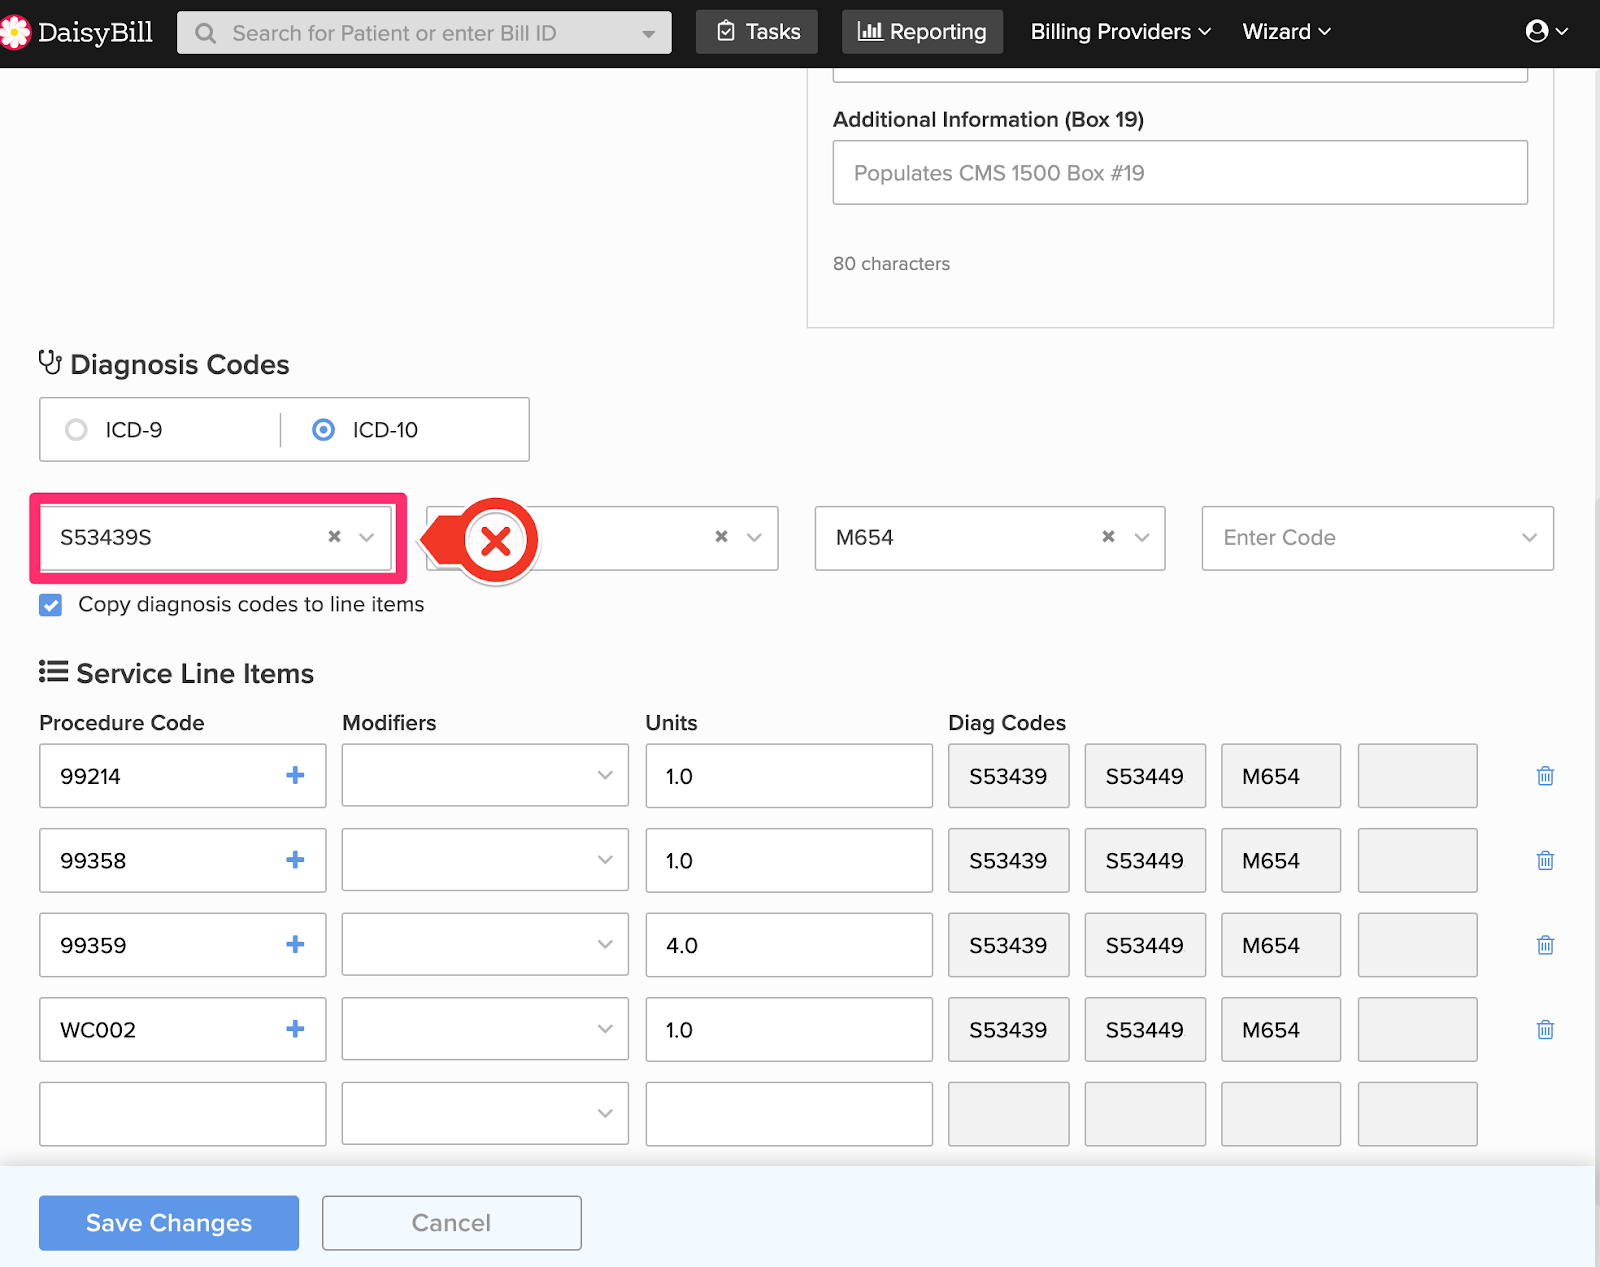Open the patient search dropdown arrow

pyautogui.click(x=649, y=34)
